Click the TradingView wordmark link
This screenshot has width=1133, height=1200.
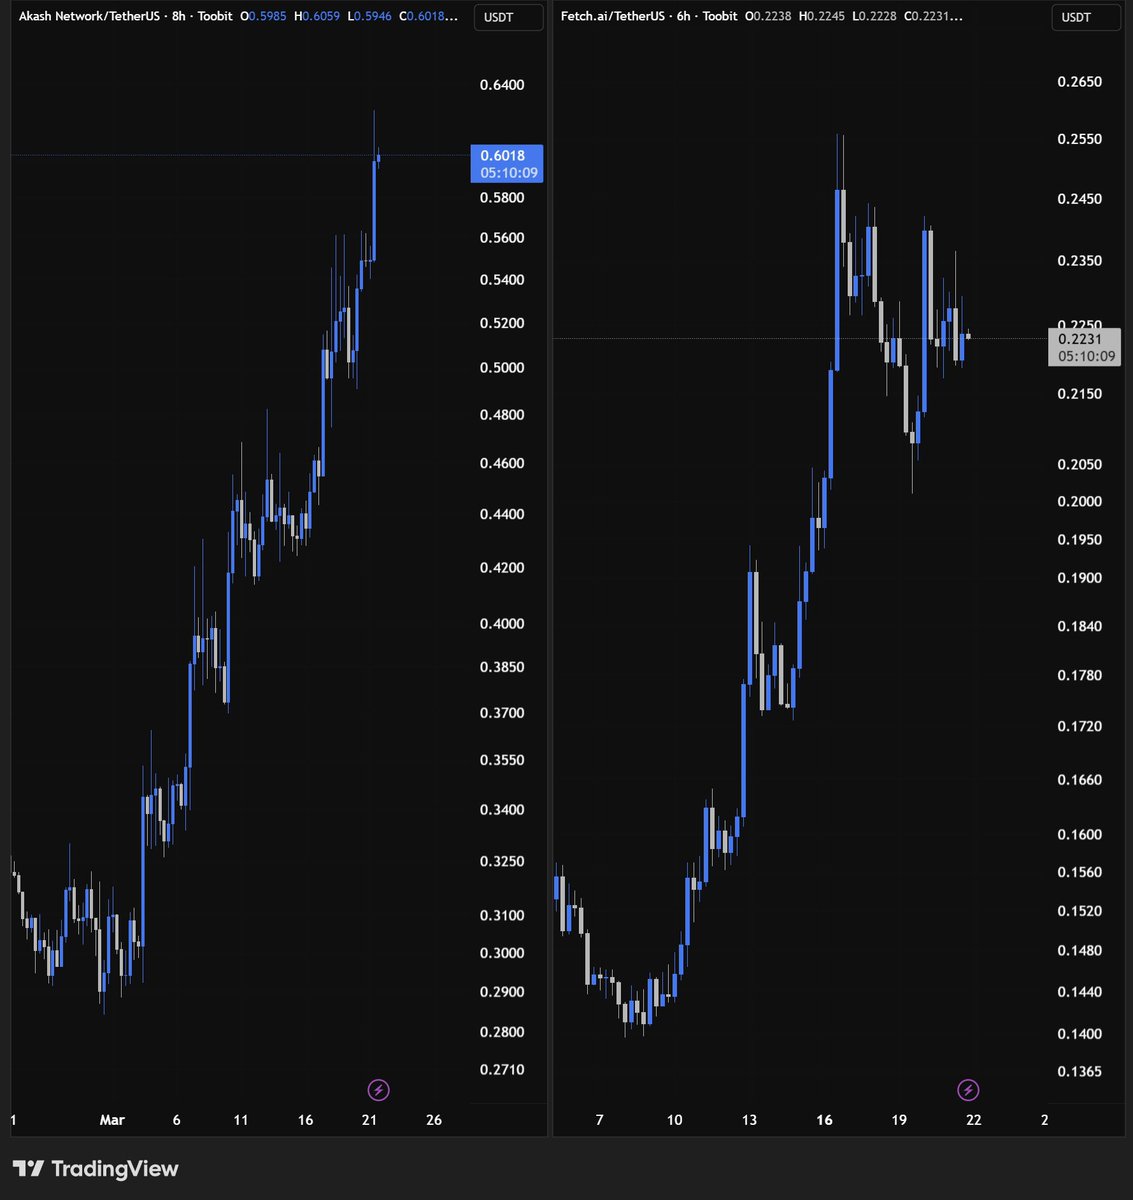pyautogui.click(x=118, y=1167)
